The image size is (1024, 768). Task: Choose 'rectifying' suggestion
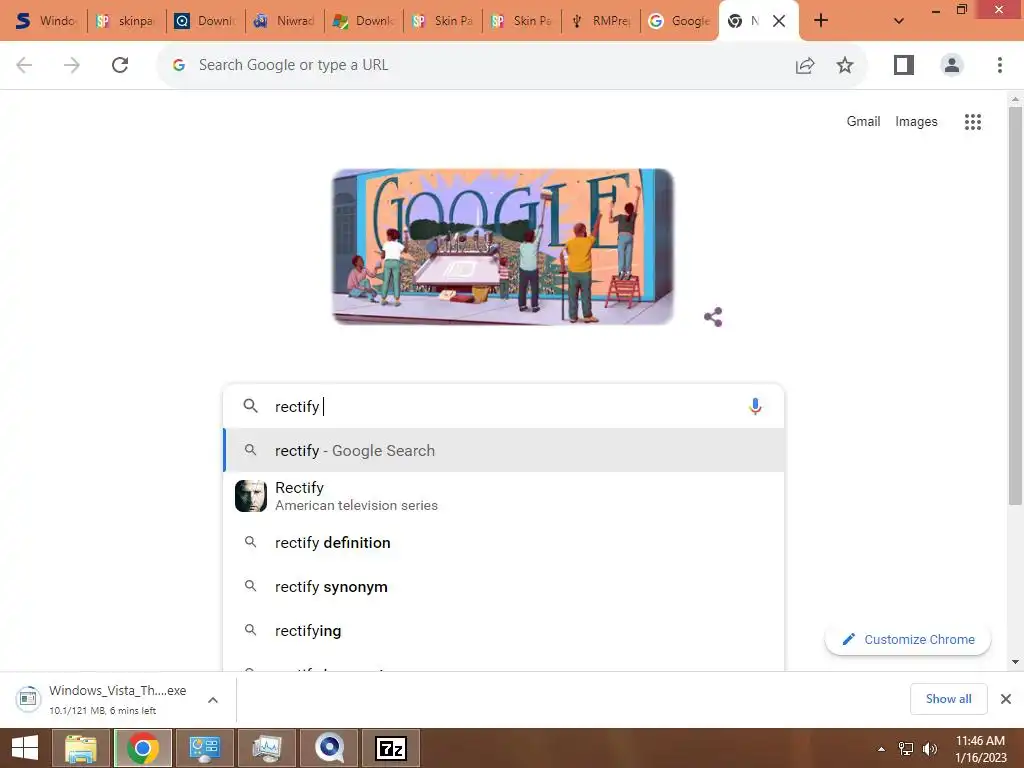point(504,631)
